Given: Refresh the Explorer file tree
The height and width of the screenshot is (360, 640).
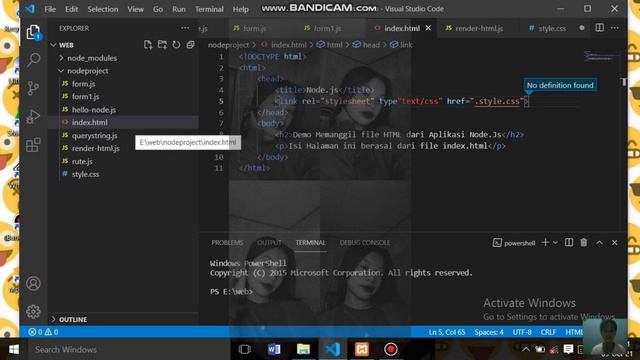Looking at the screenshot, I should pyautogui.click(x=176, y=45).
